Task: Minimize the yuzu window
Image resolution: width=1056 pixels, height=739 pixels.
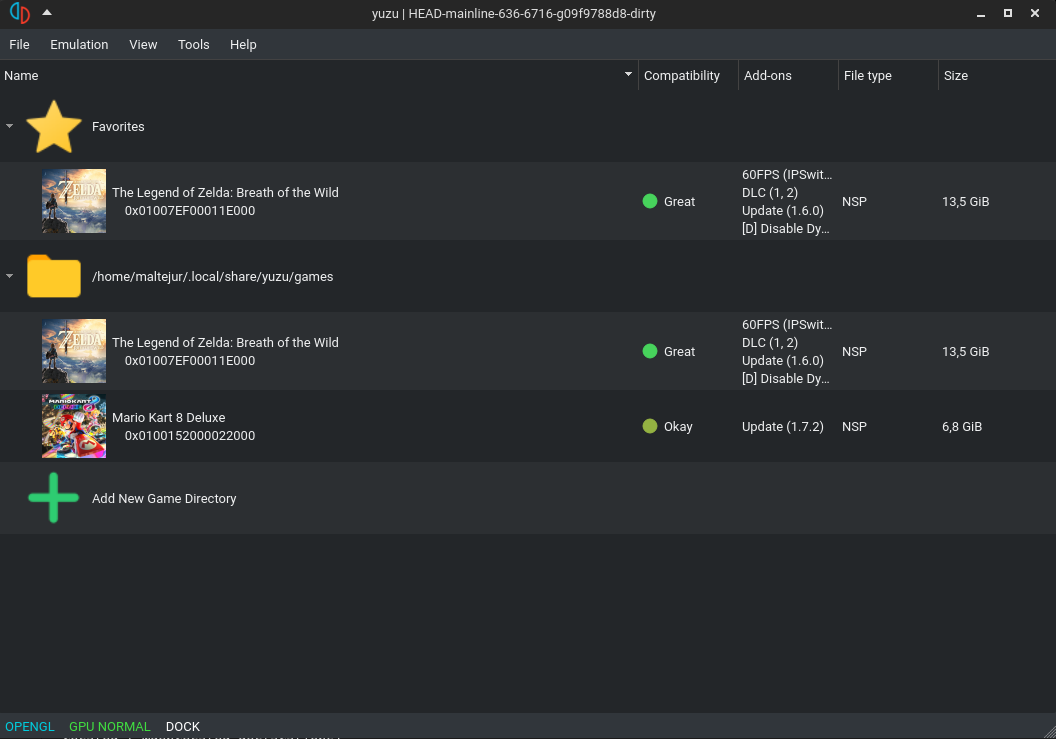Action: click(x=981, y=13)
